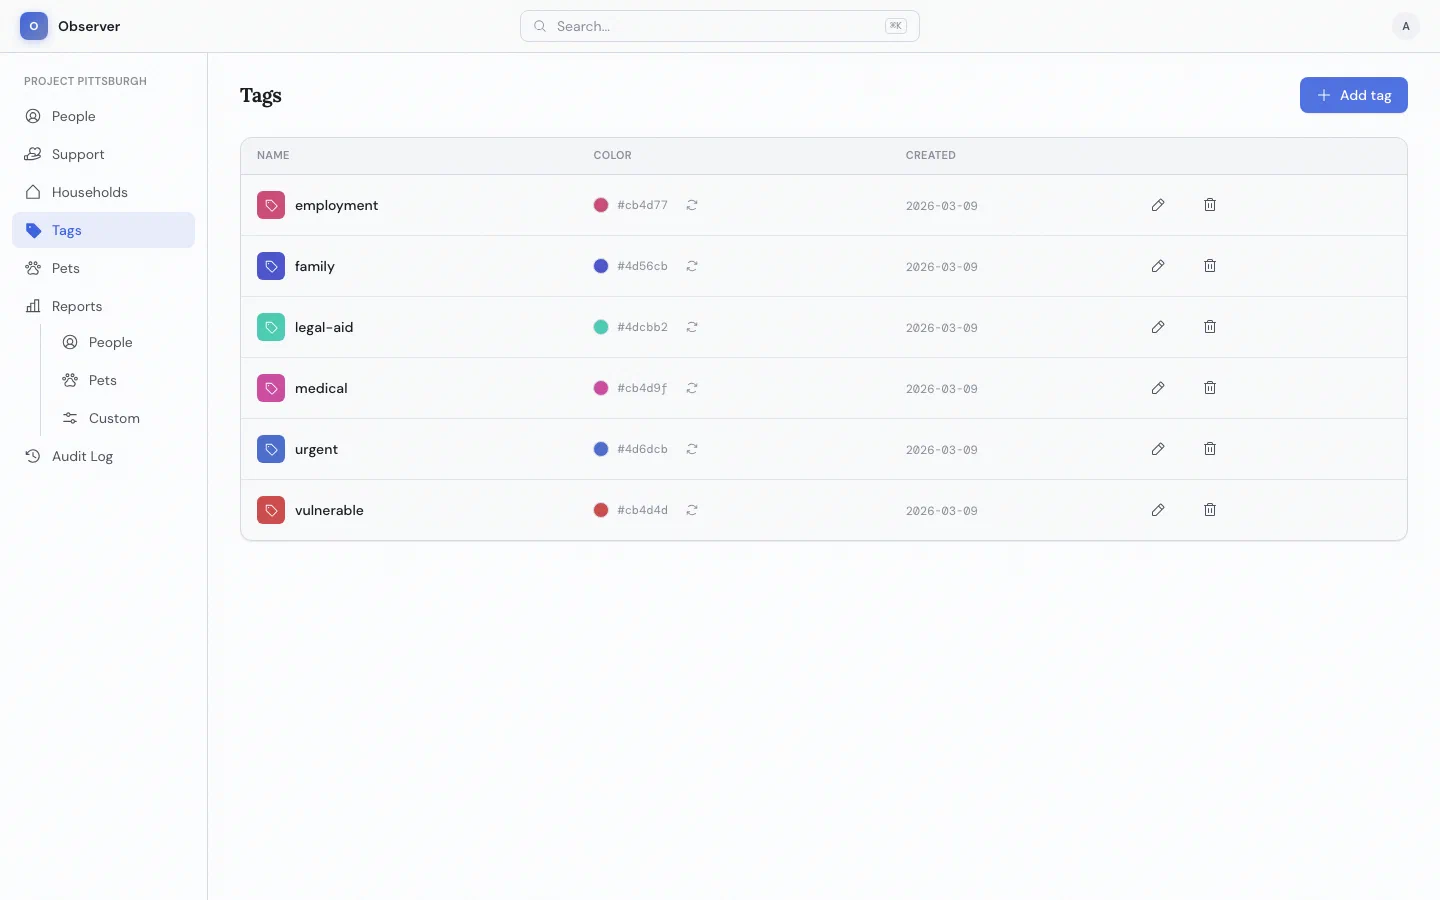The width and height of the screenshot is (1440, 900).
Task: Focus the Search input field
Action: (x=720, y=26)
